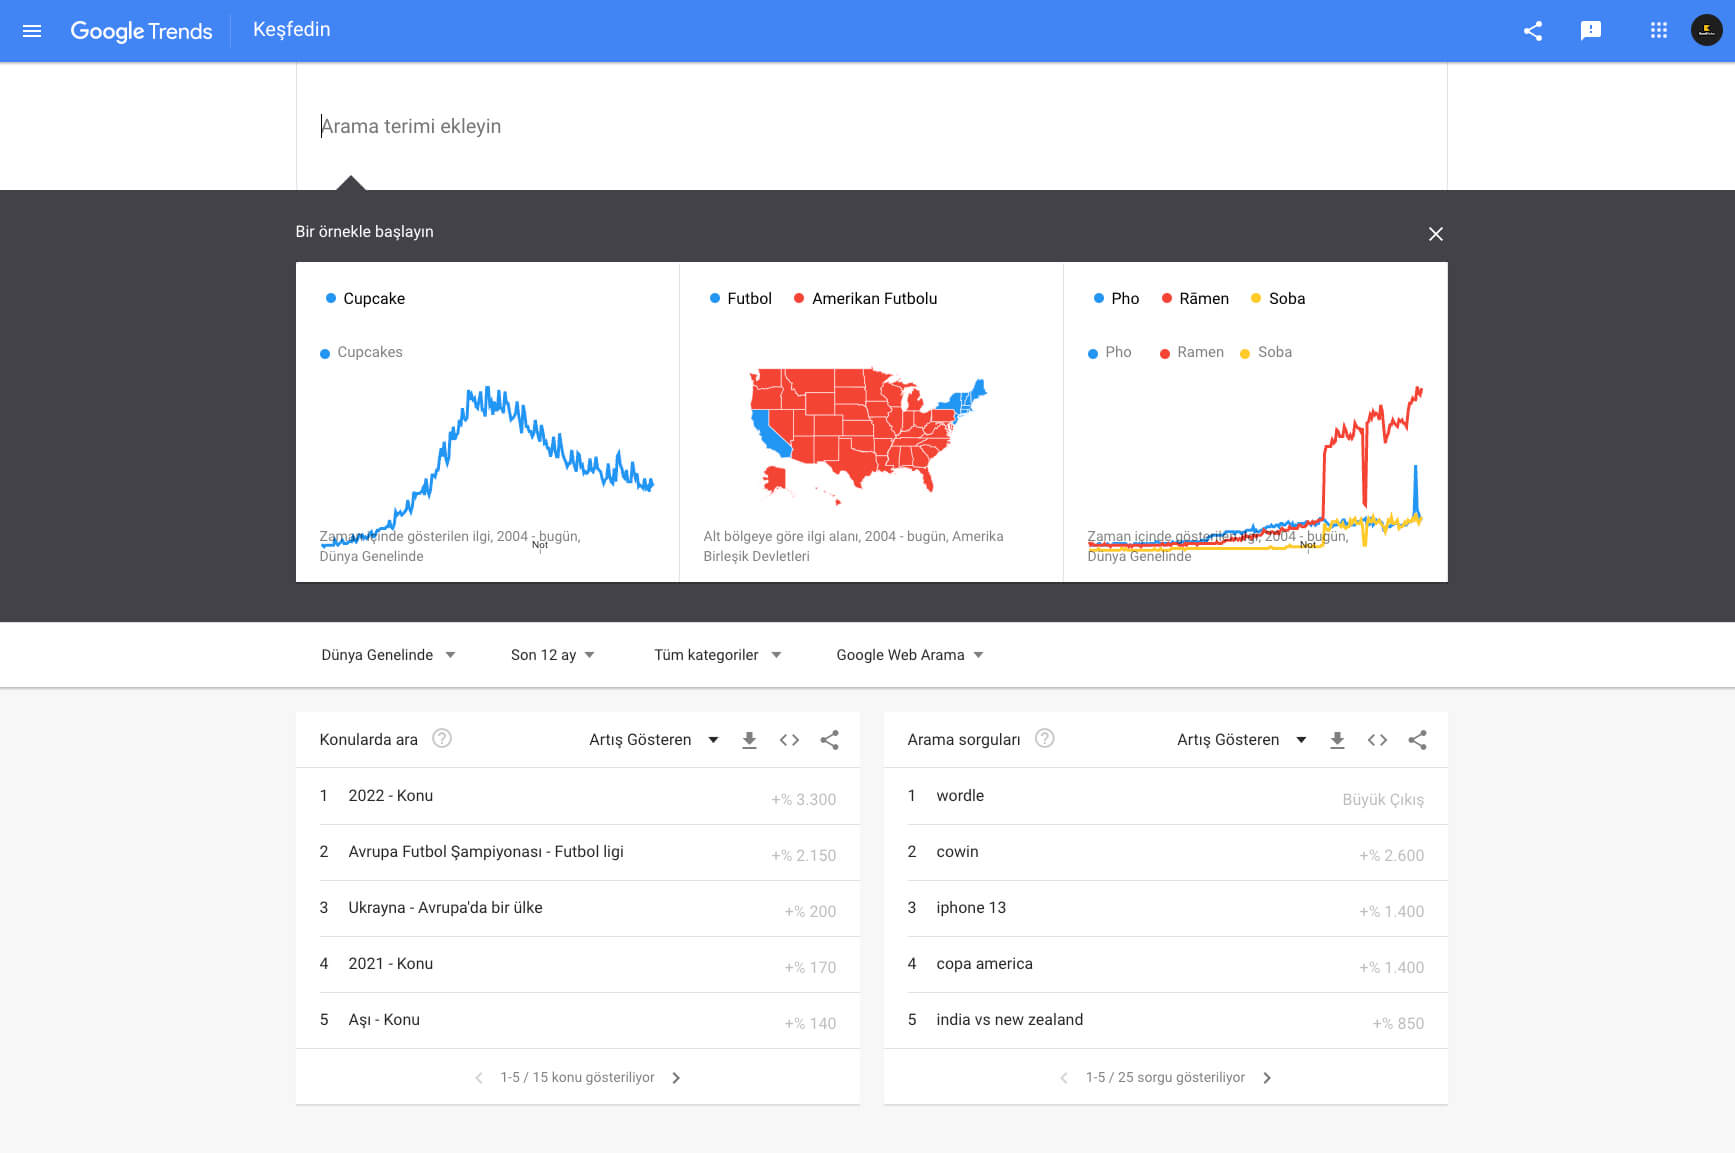Expand the 'Son 12 ay' time range dropdown
The image size is (1735, 1153).
pyautogui.click(x=553, y=655)
